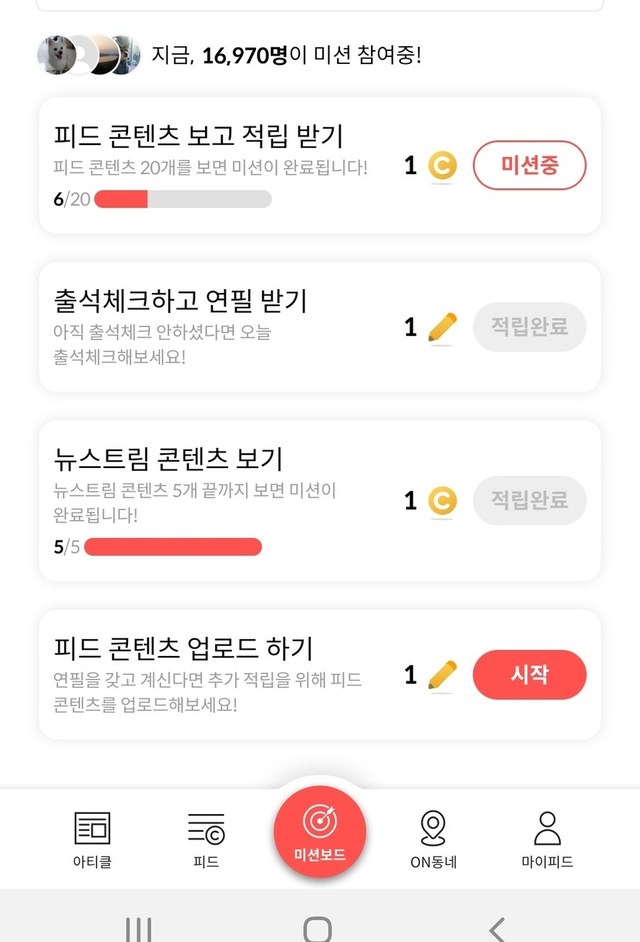Tap coin icon on 피드 콘텐츠 보고 mission

[442, 166]
